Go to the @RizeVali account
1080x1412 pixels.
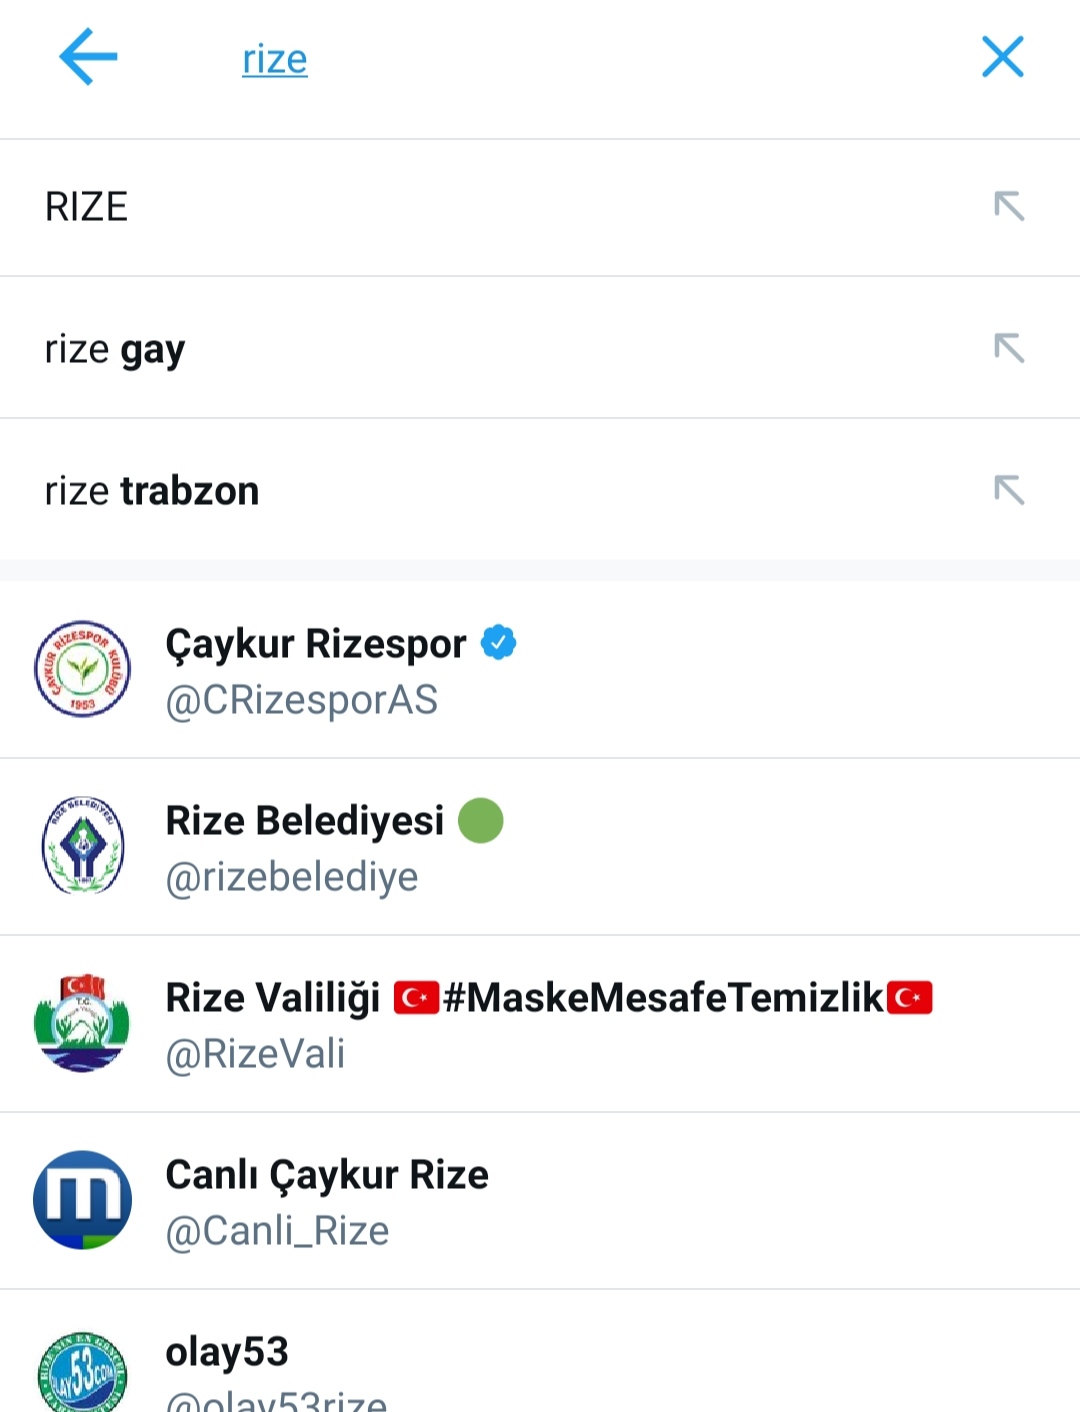tap(255, 1054)
